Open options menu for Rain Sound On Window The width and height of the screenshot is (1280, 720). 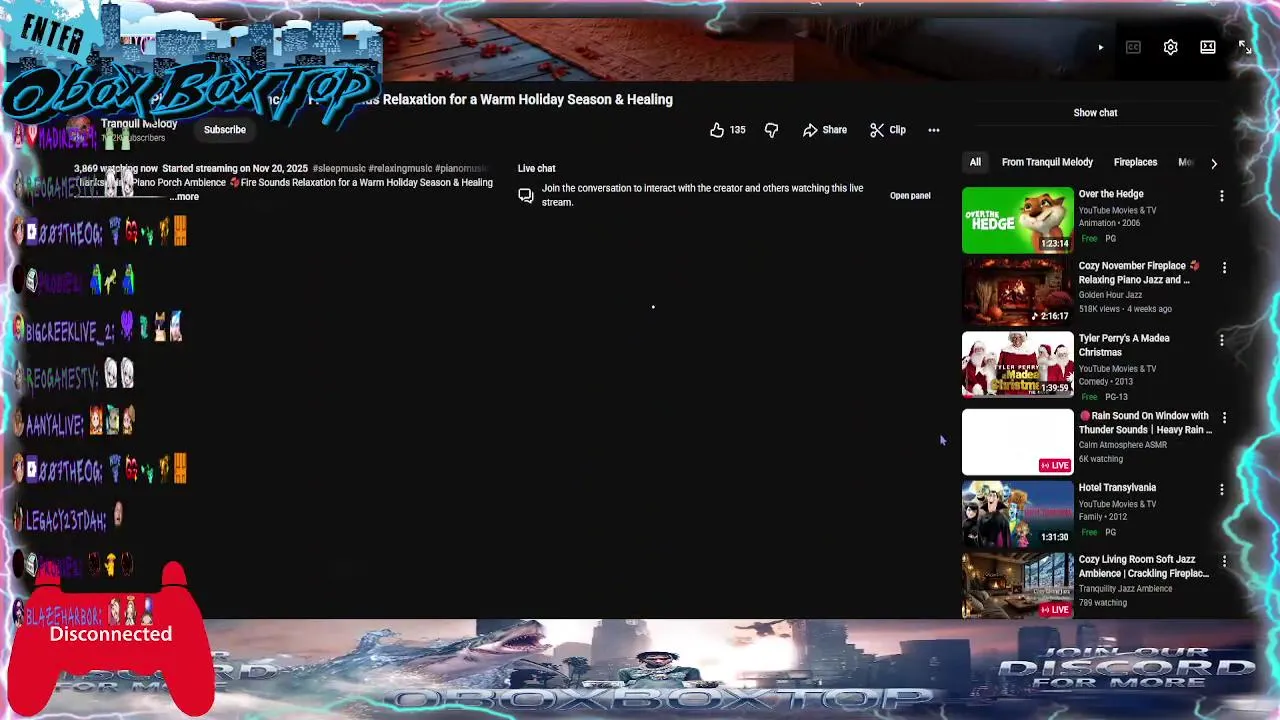[x=1224, y=418]
